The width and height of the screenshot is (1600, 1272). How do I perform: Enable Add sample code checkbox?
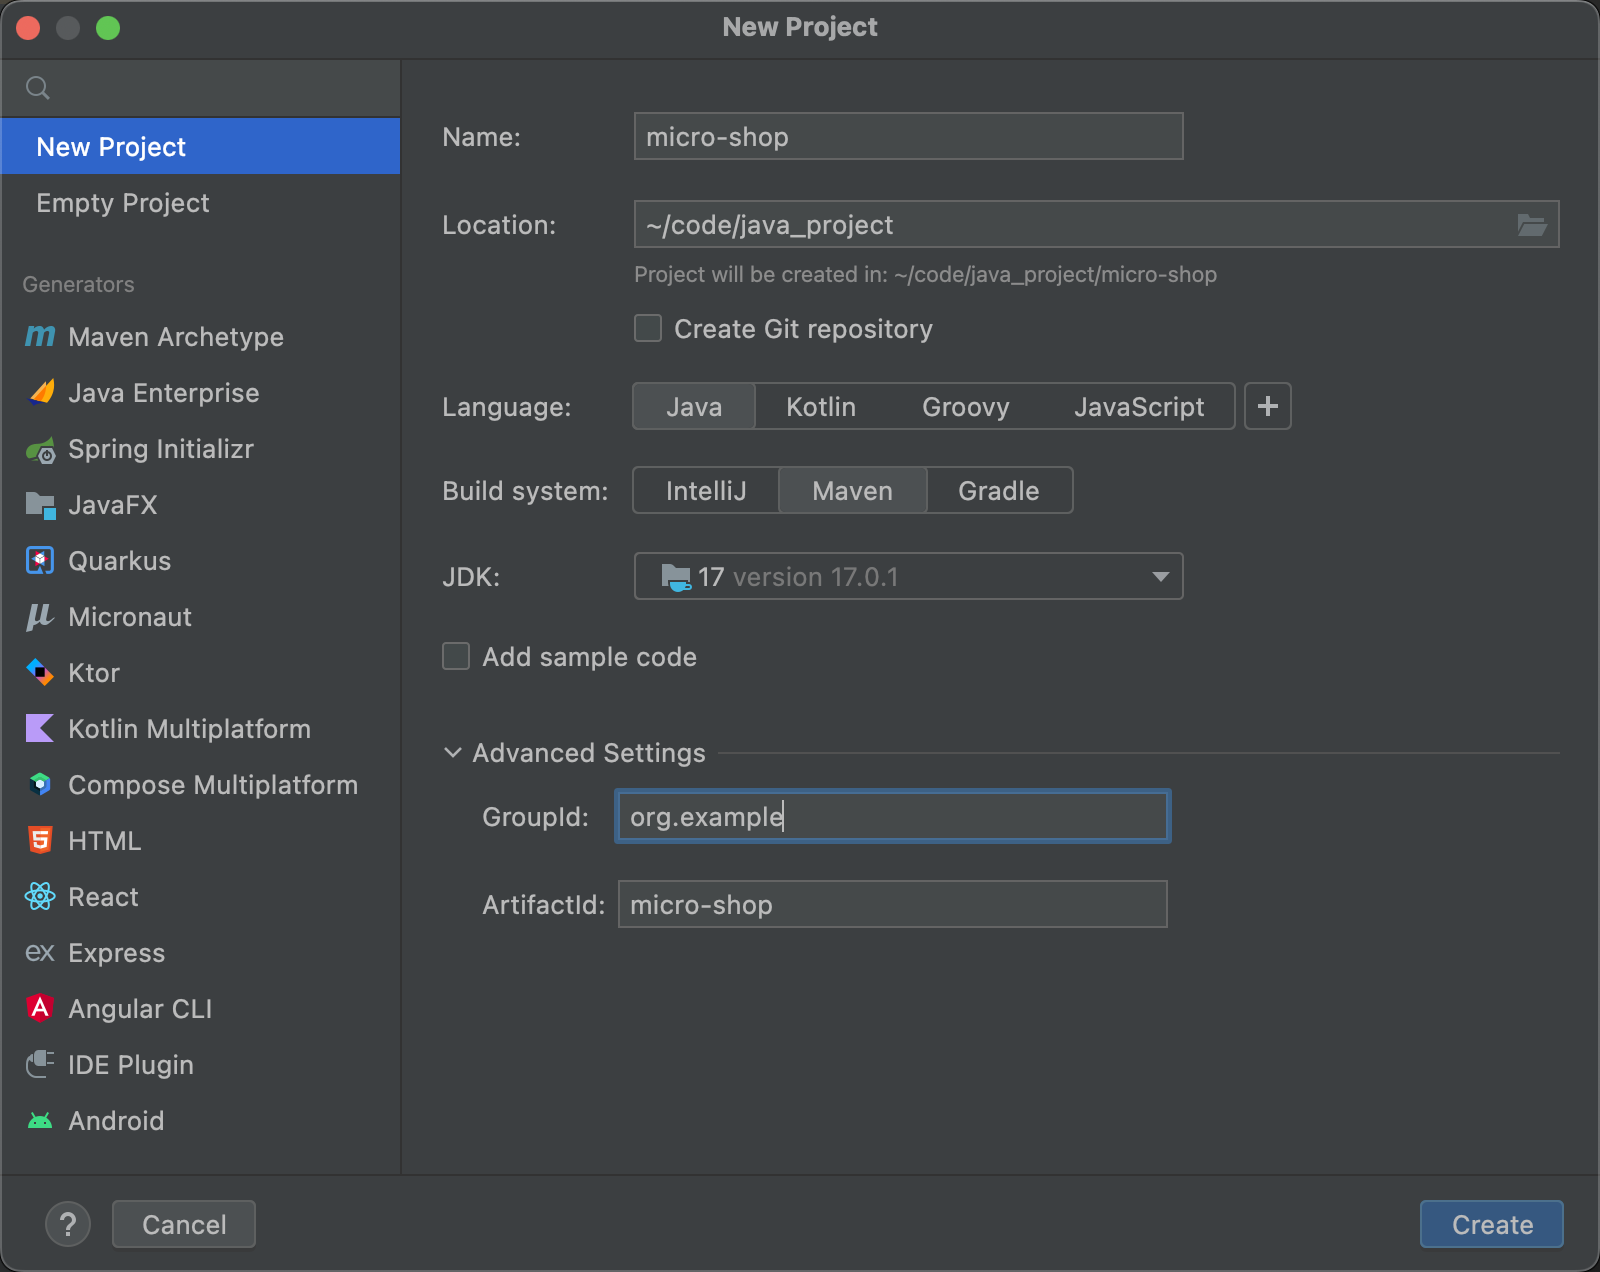[456, 656]
